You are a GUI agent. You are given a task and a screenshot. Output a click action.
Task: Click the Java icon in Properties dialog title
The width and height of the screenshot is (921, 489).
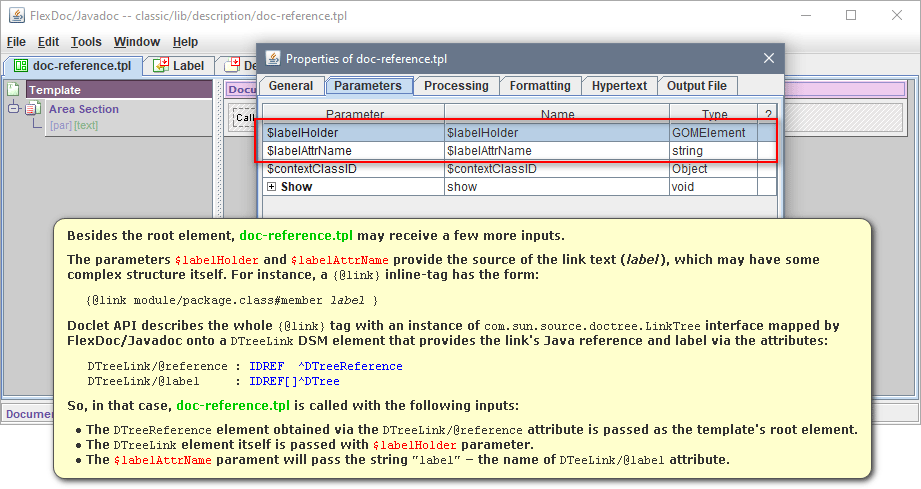(x=272, y=59)
